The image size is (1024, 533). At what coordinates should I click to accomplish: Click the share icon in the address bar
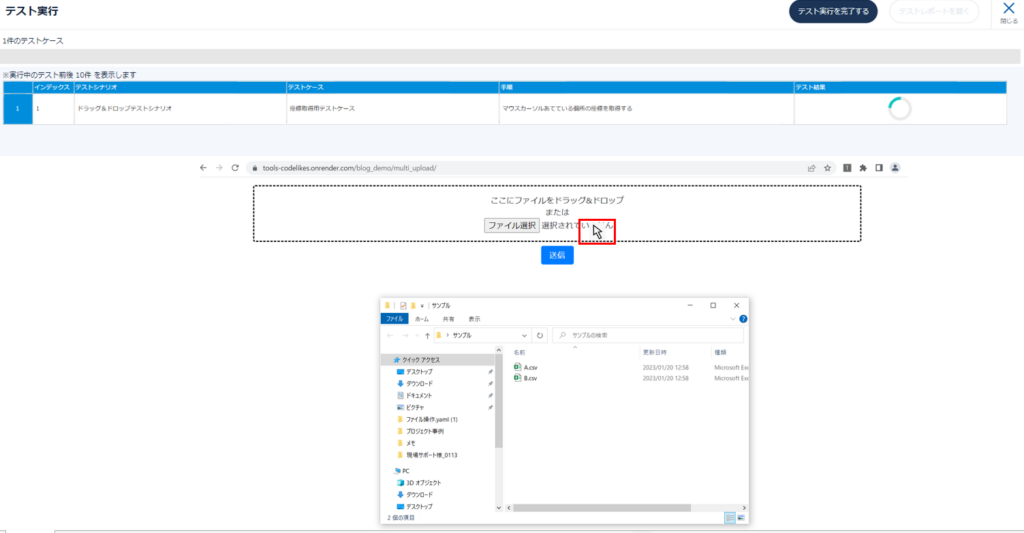coord(810,168)
